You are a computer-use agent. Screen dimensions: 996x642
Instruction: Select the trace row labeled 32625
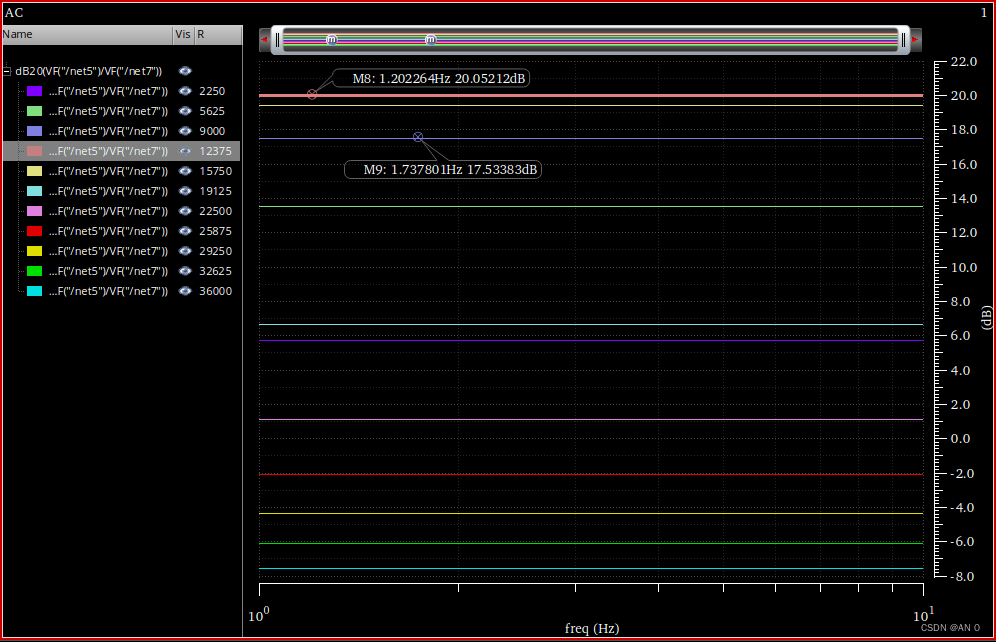[x=121, y=271]
